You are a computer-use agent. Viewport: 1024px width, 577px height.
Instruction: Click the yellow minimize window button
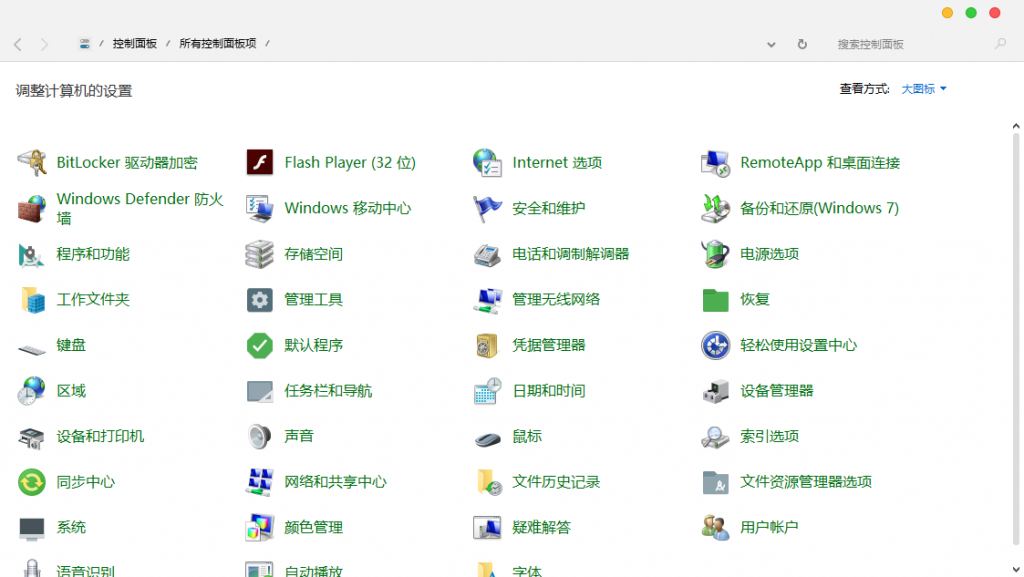click(947, 13)
